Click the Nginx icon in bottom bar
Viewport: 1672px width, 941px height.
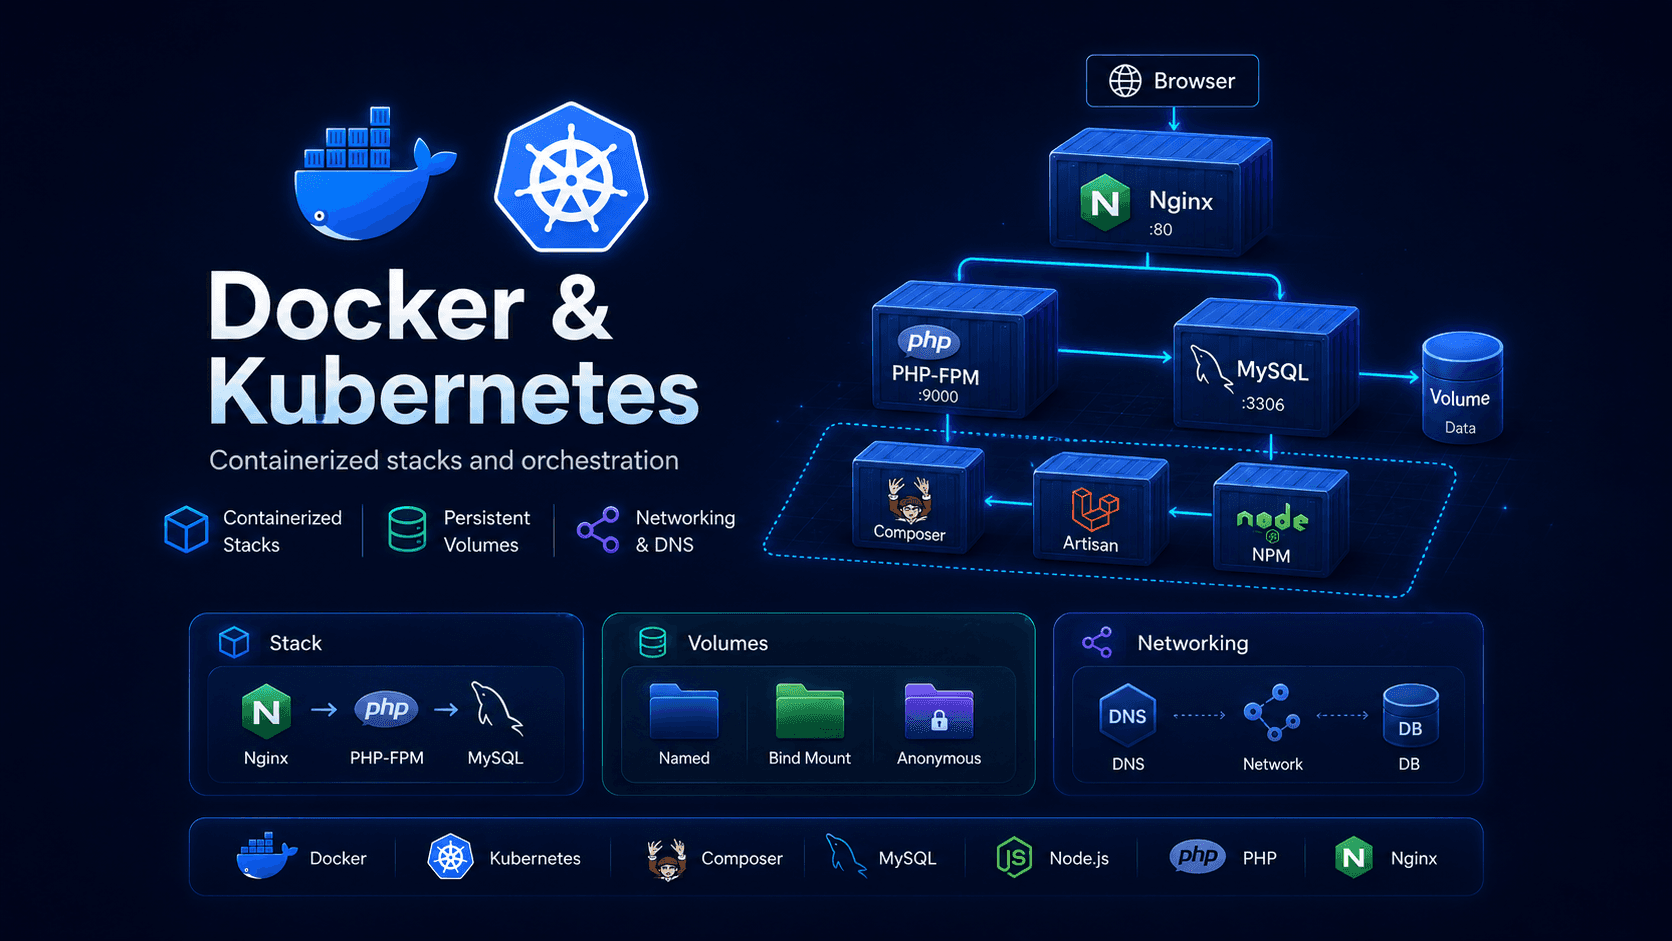(x=1354, y=857)
